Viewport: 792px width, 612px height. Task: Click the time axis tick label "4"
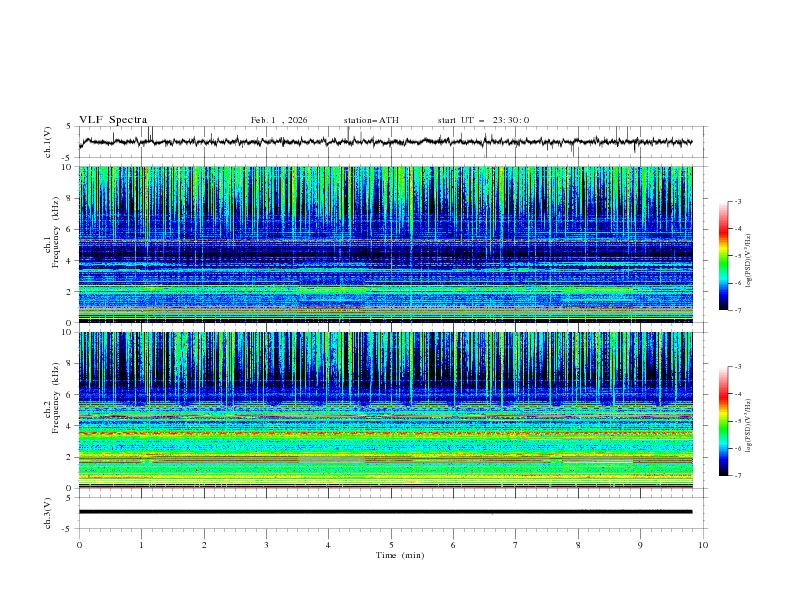tap(328, 545)
